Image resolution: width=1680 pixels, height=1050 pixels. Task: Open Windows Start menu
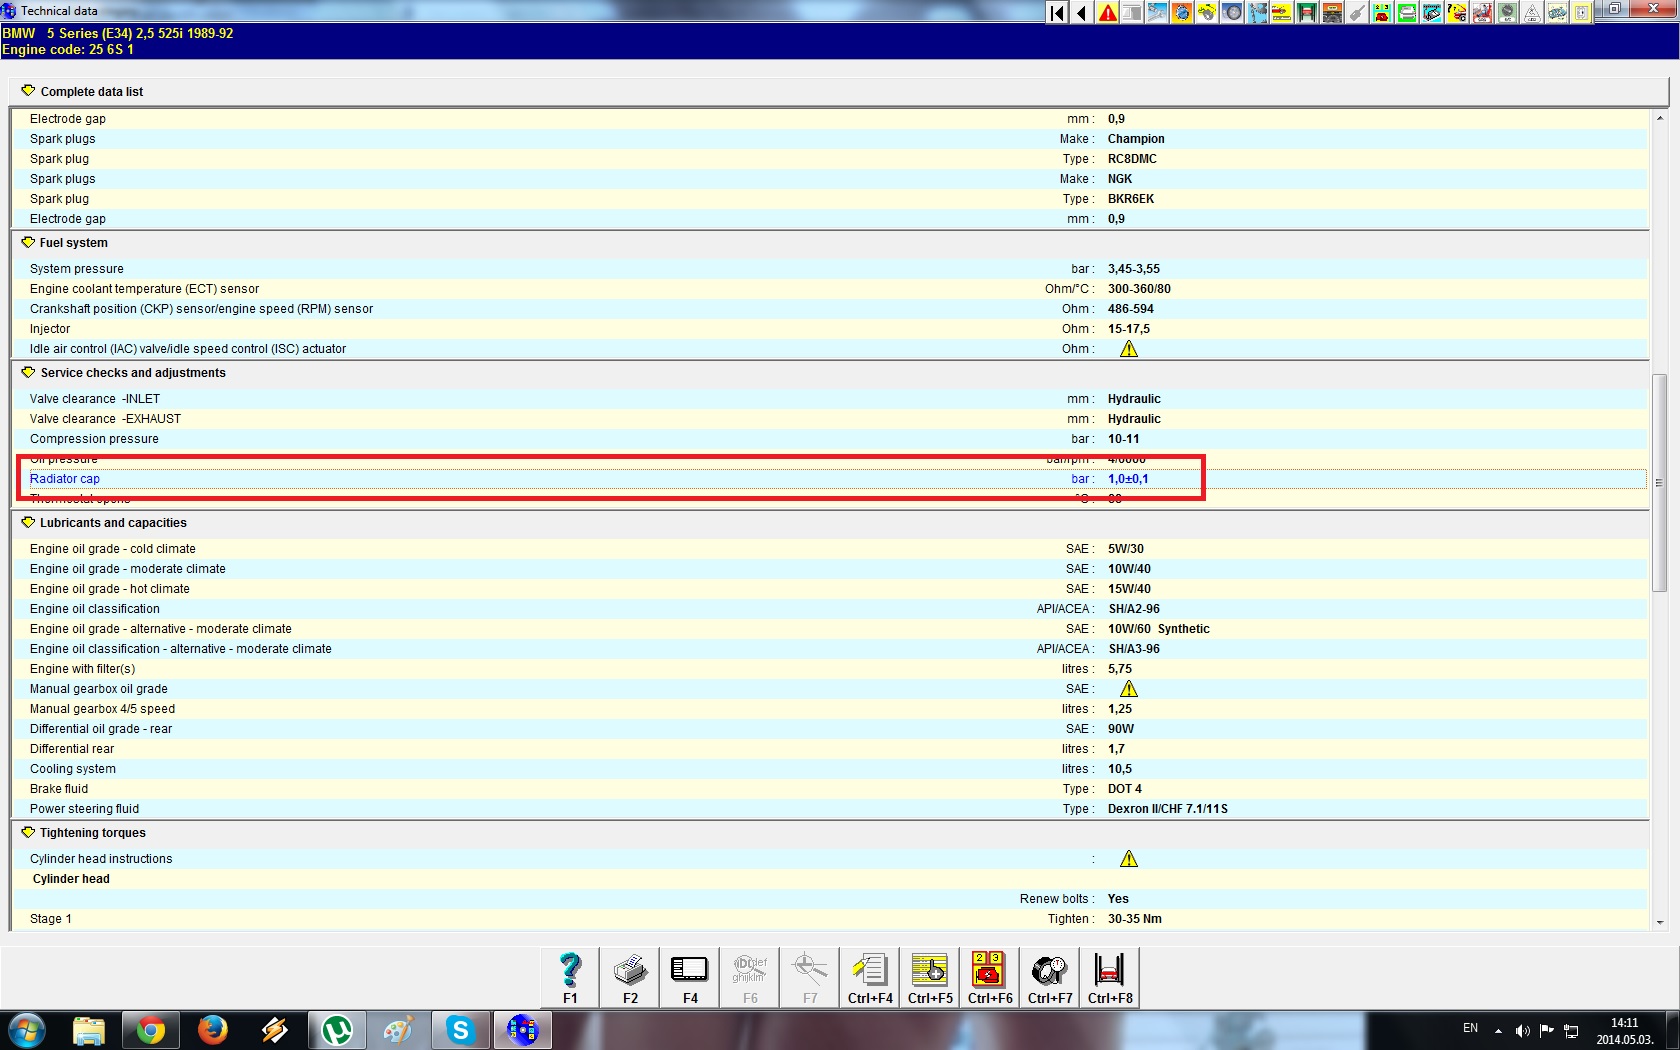pos(27,1030)
